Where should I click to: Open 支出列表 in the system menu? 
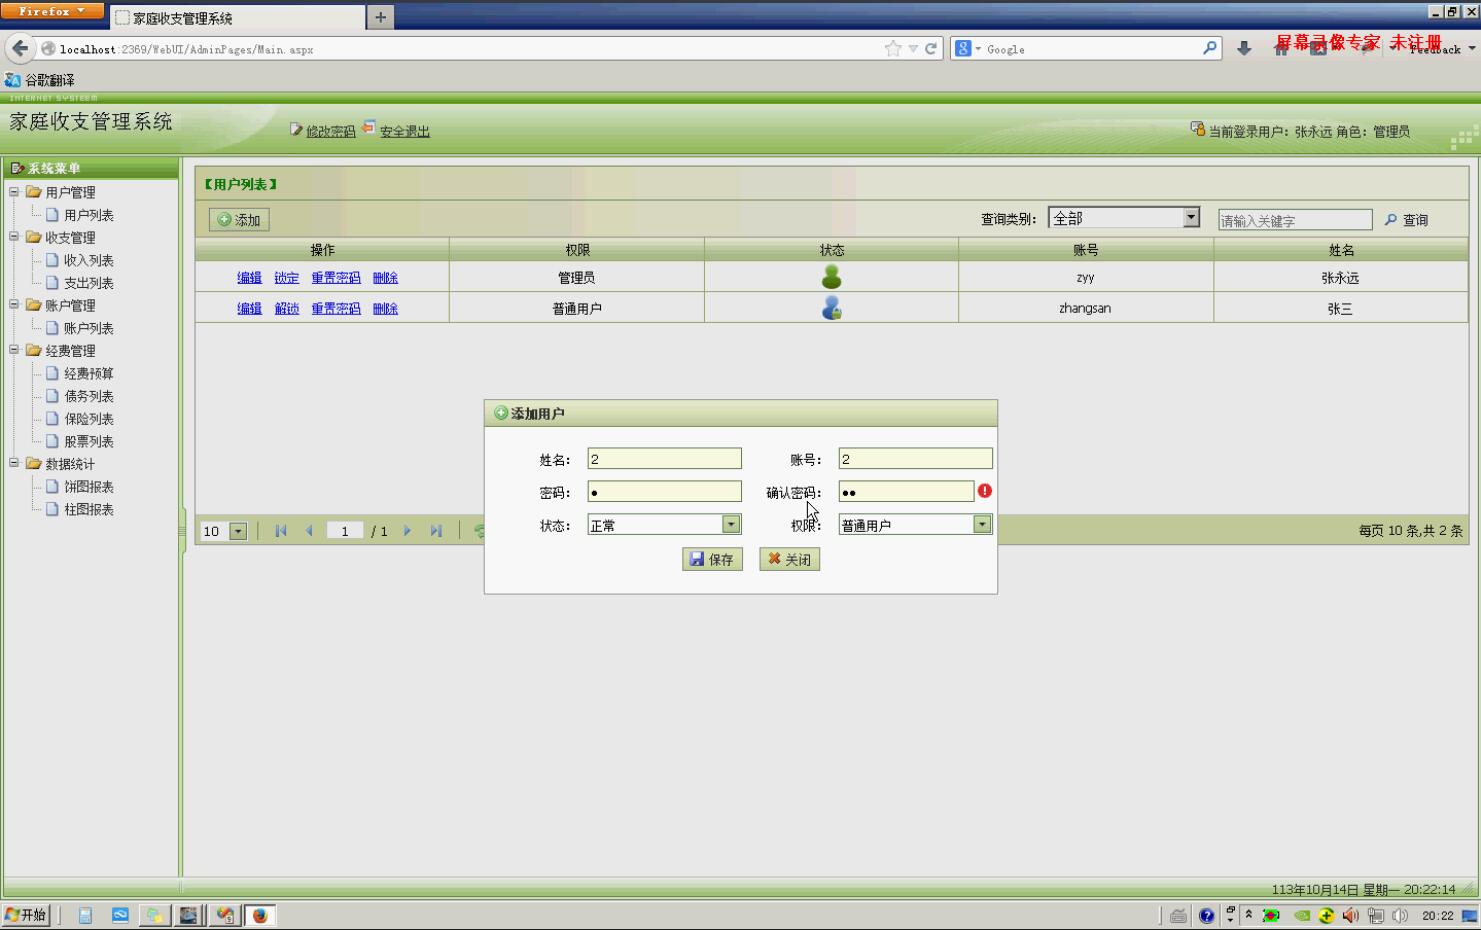click(x=88, y=283)
